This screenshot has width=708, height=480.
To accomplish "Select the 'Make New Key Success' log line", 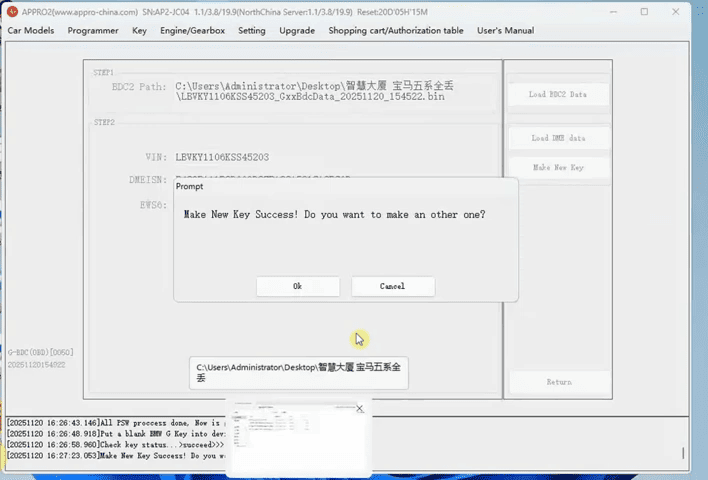I will pos(110,455).
